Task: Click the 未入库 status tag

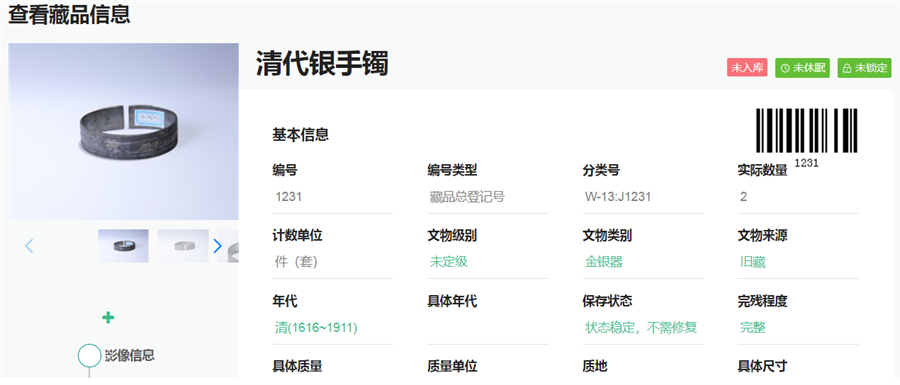Action: tap(747, 68)
